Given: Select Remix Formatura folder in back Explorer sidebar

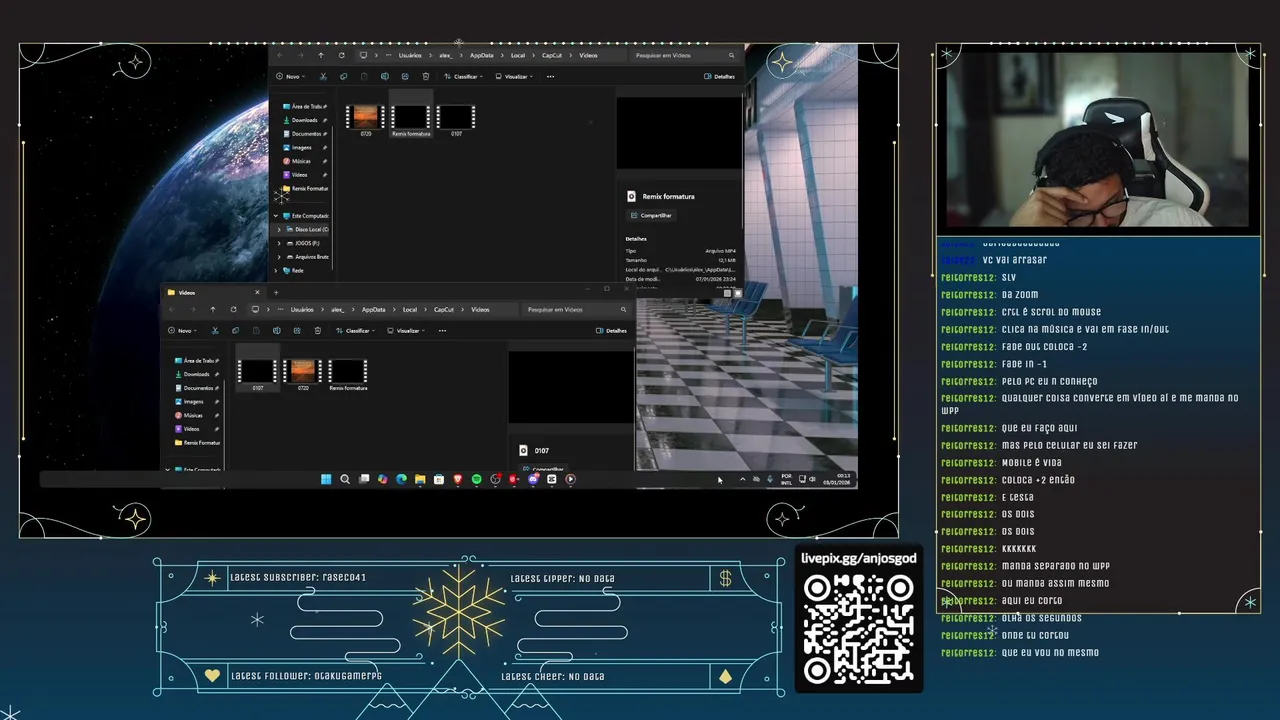Looking at the screenshot, I should (305, 188).
